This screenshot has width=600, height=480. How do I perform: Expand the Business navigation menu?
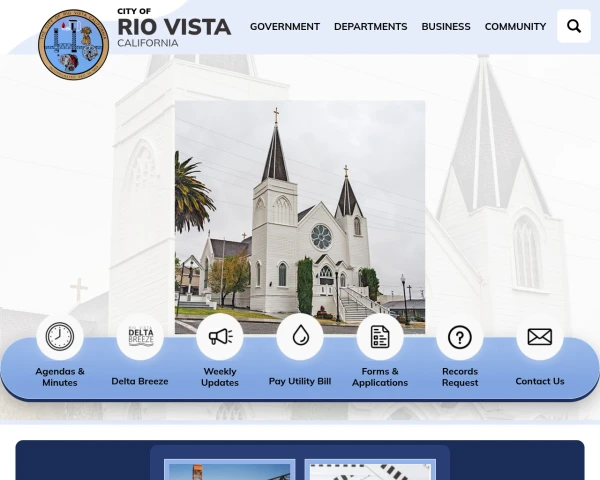(x=446, y=26)
